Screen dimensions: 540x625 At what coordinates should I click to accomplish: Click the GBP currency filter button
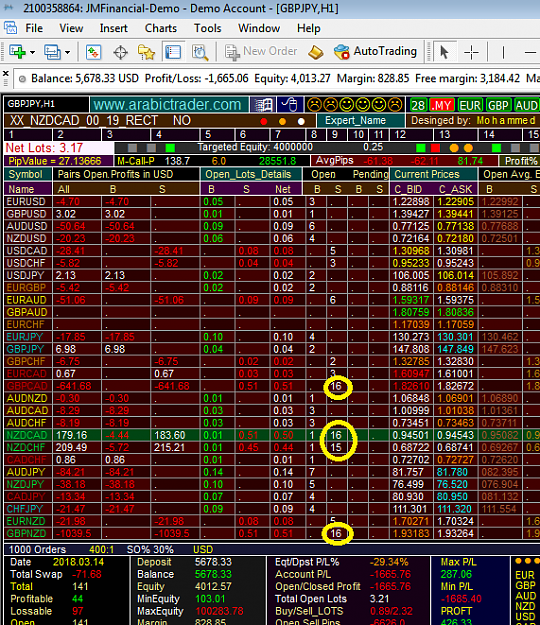click(x=498, y=105)
